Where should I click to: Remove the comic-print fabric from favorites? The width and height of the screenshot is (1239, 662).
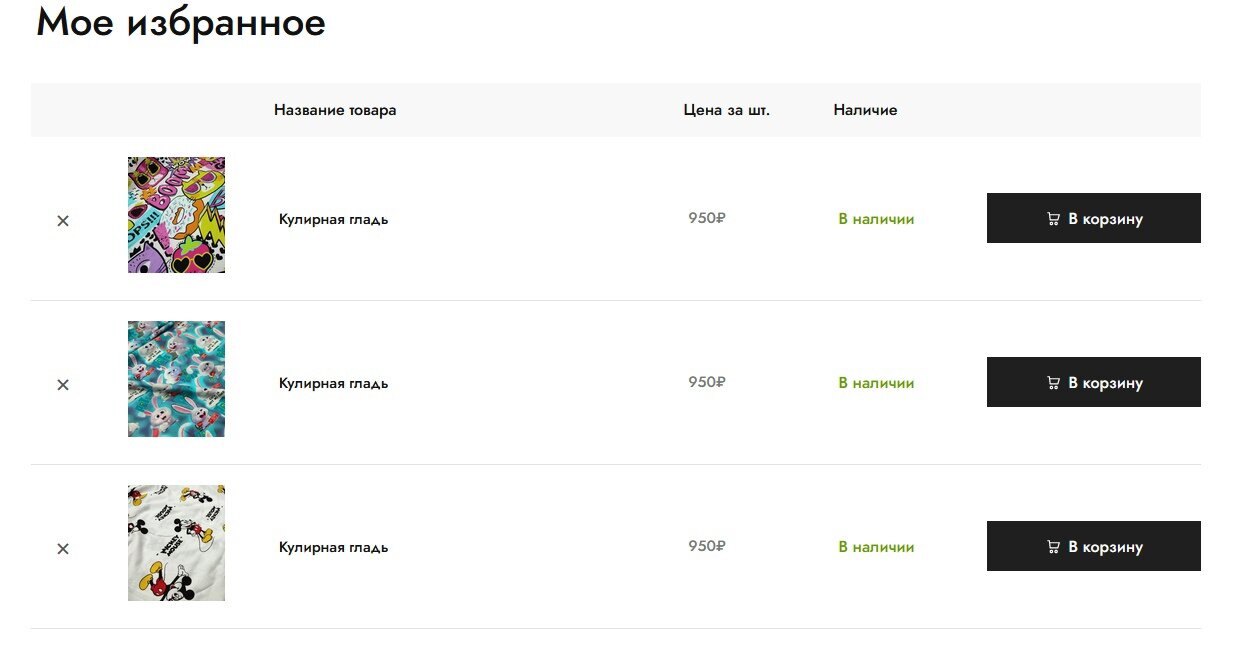pyautogui.click(x=63, y=221)
